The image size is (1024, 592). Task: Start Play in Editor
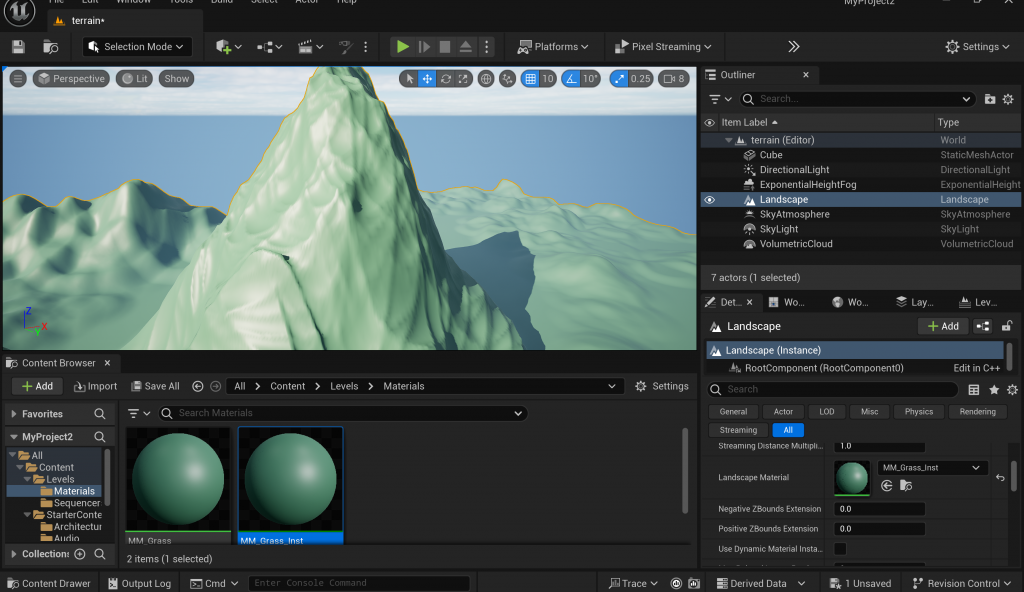[402, 46]
